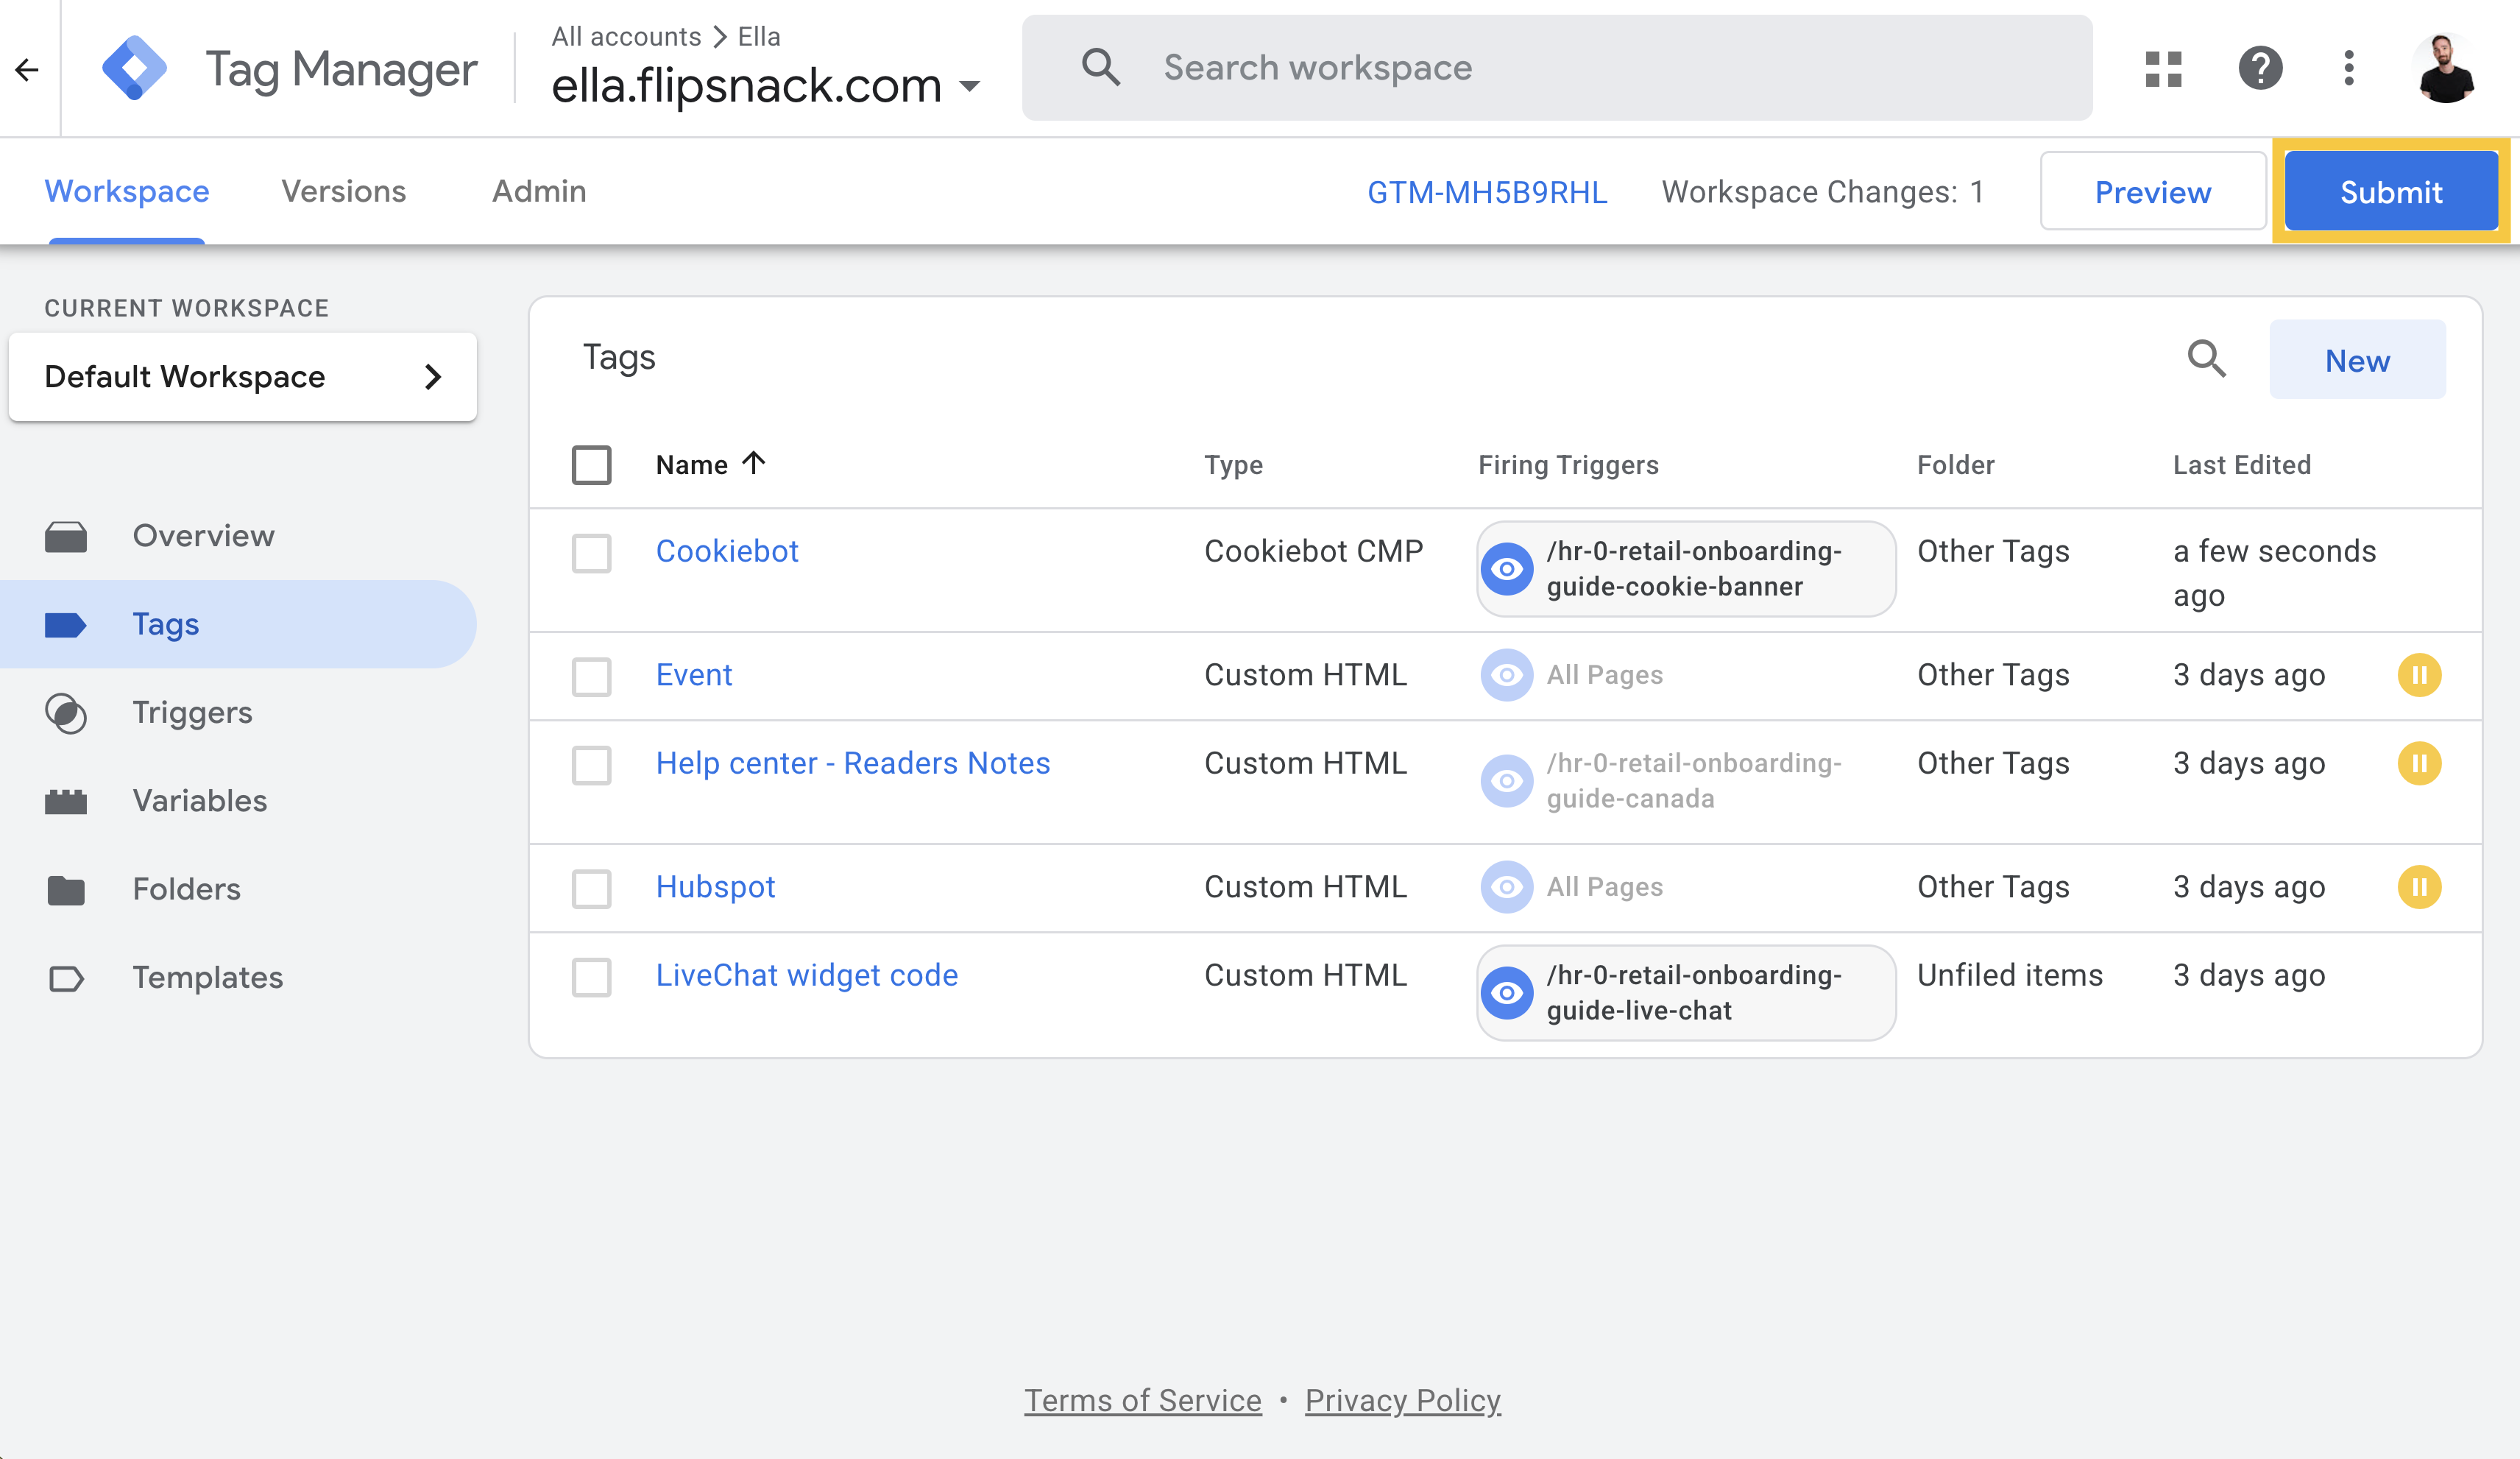The height and width of the screenshot is (1459, 2520).
Task: Click the Ella breadcrumb link
Action: 759,37
